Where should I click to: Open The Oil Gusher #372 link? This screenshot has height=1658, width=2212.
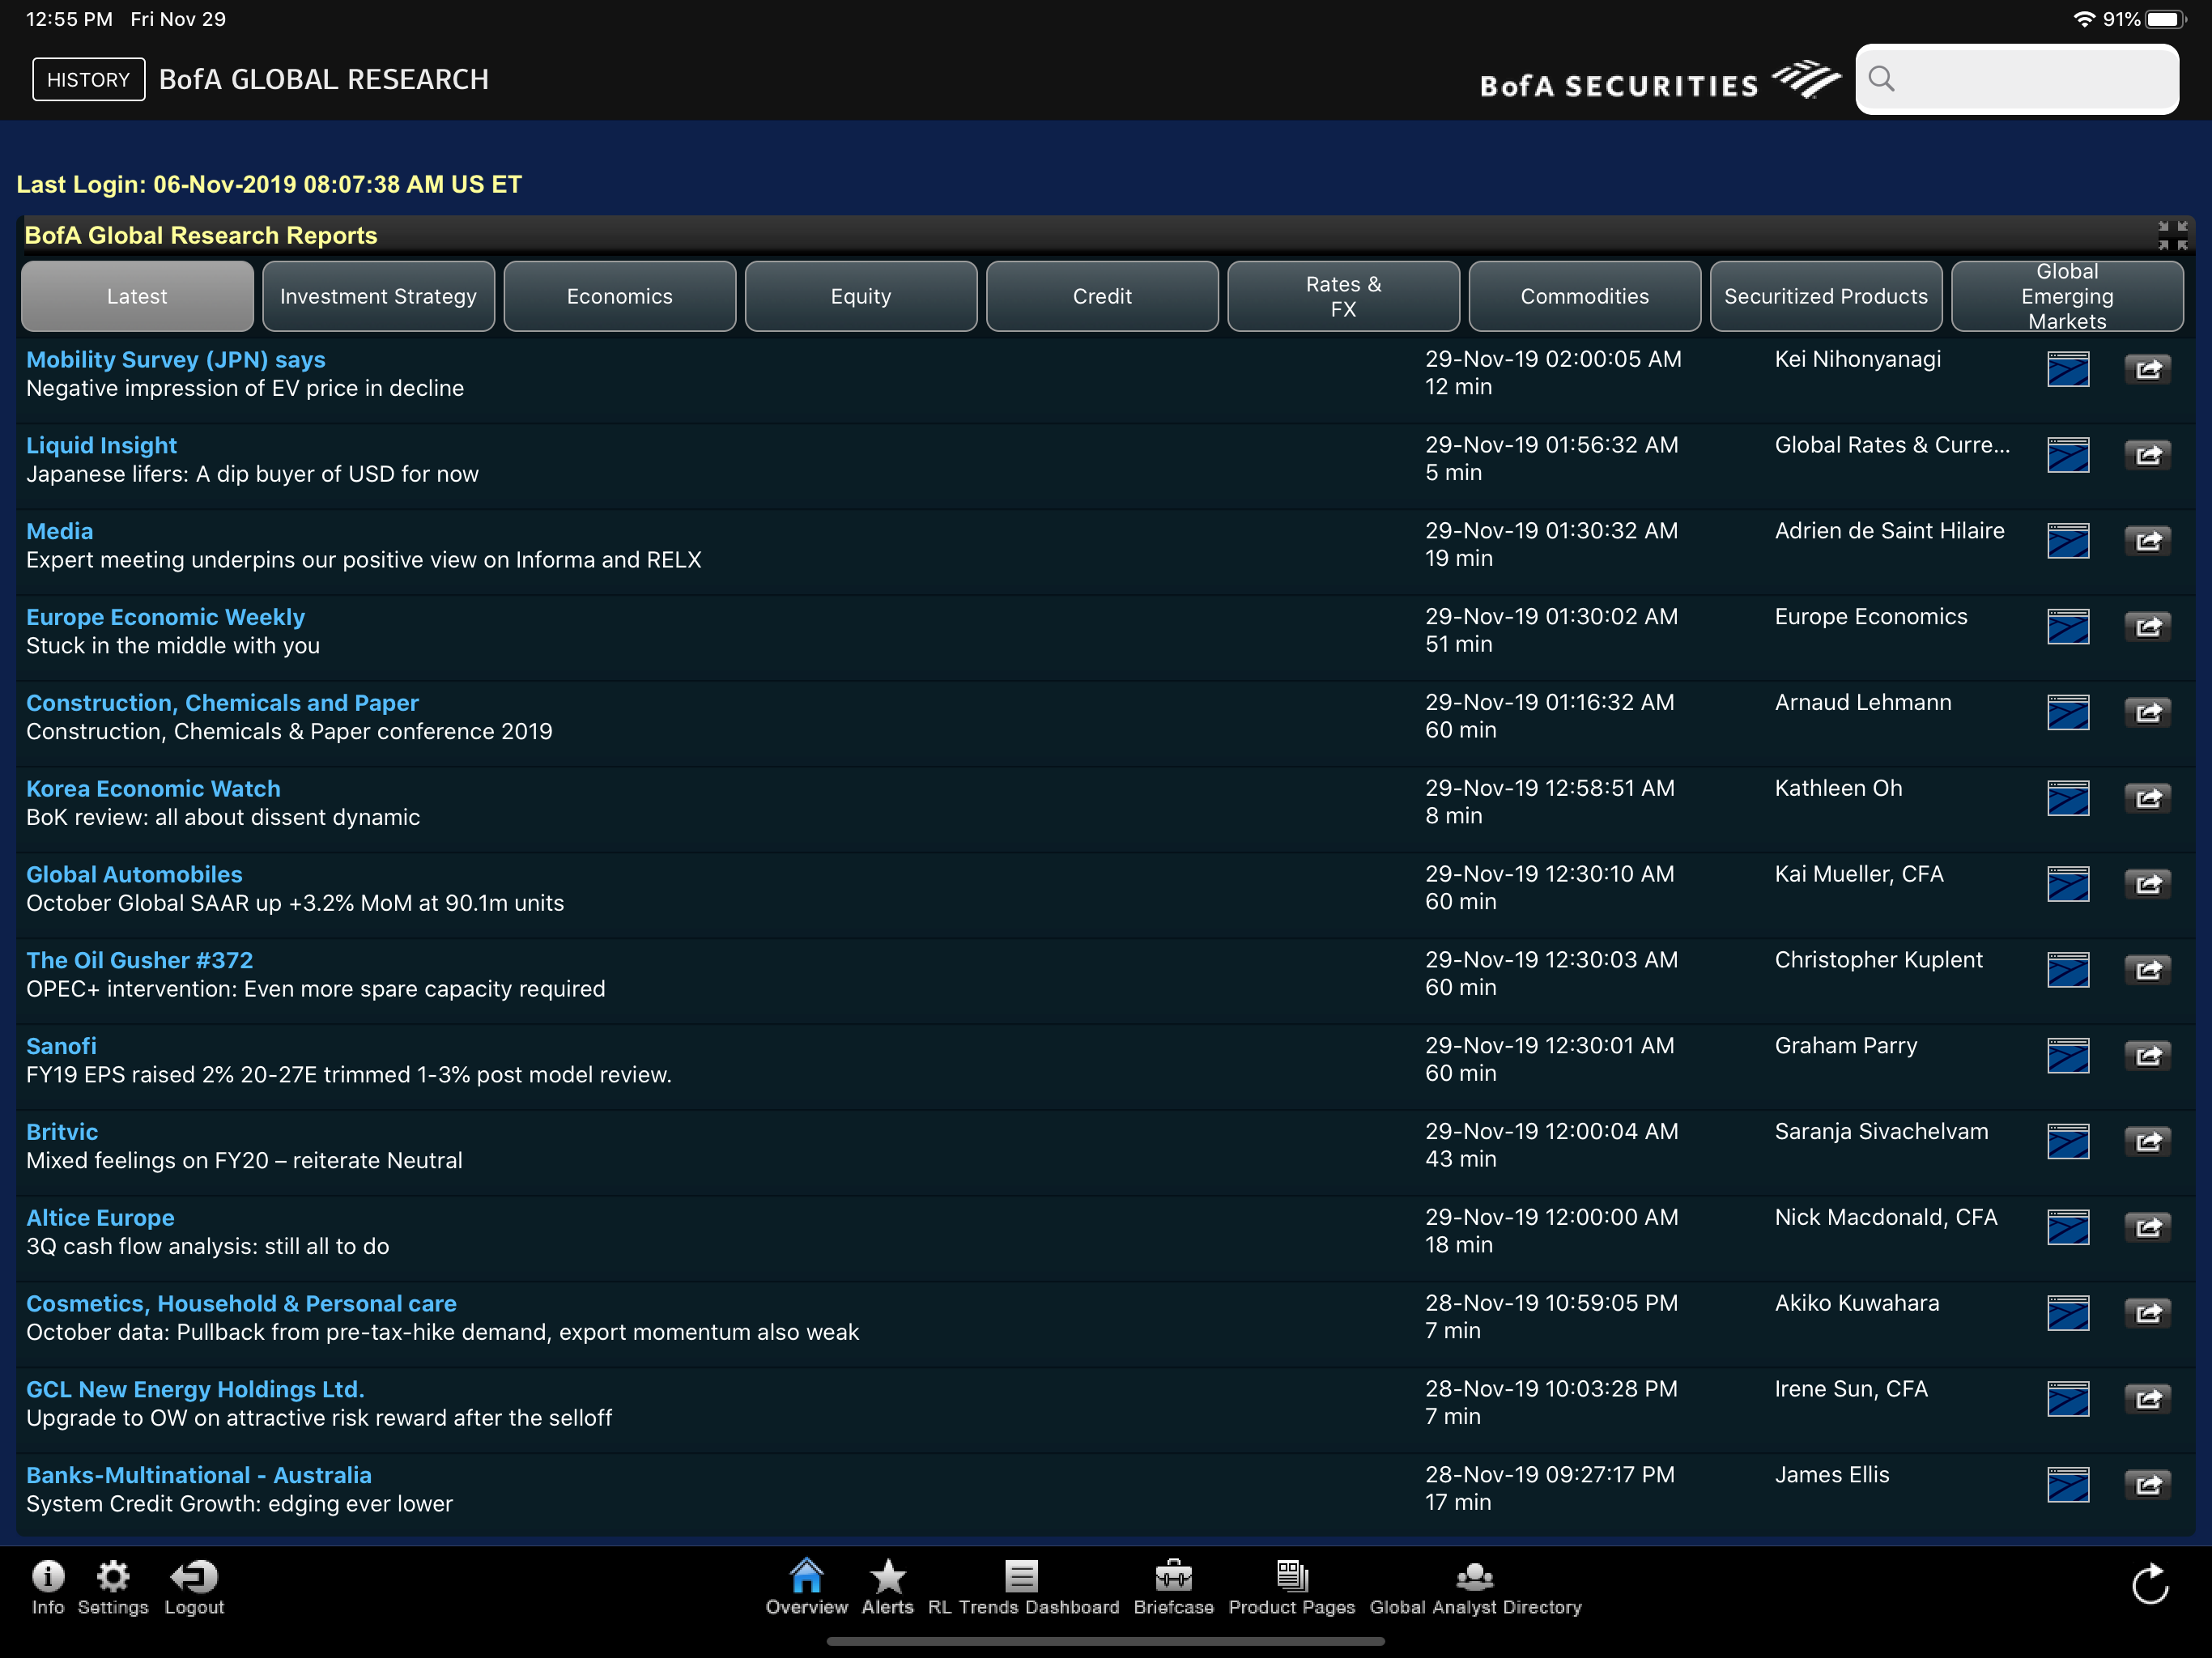(x=139, y=961)
